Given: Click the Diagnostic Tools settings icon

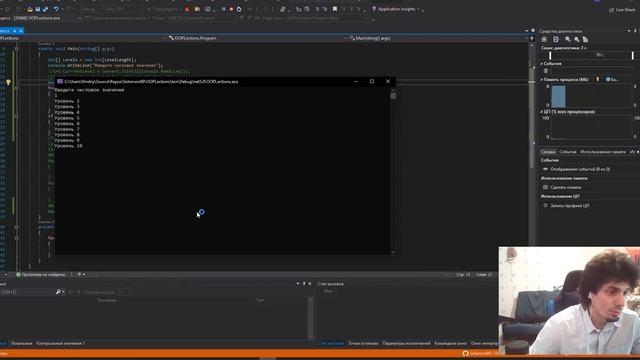Looking at the screenshot, I should (x=544, y=39).
